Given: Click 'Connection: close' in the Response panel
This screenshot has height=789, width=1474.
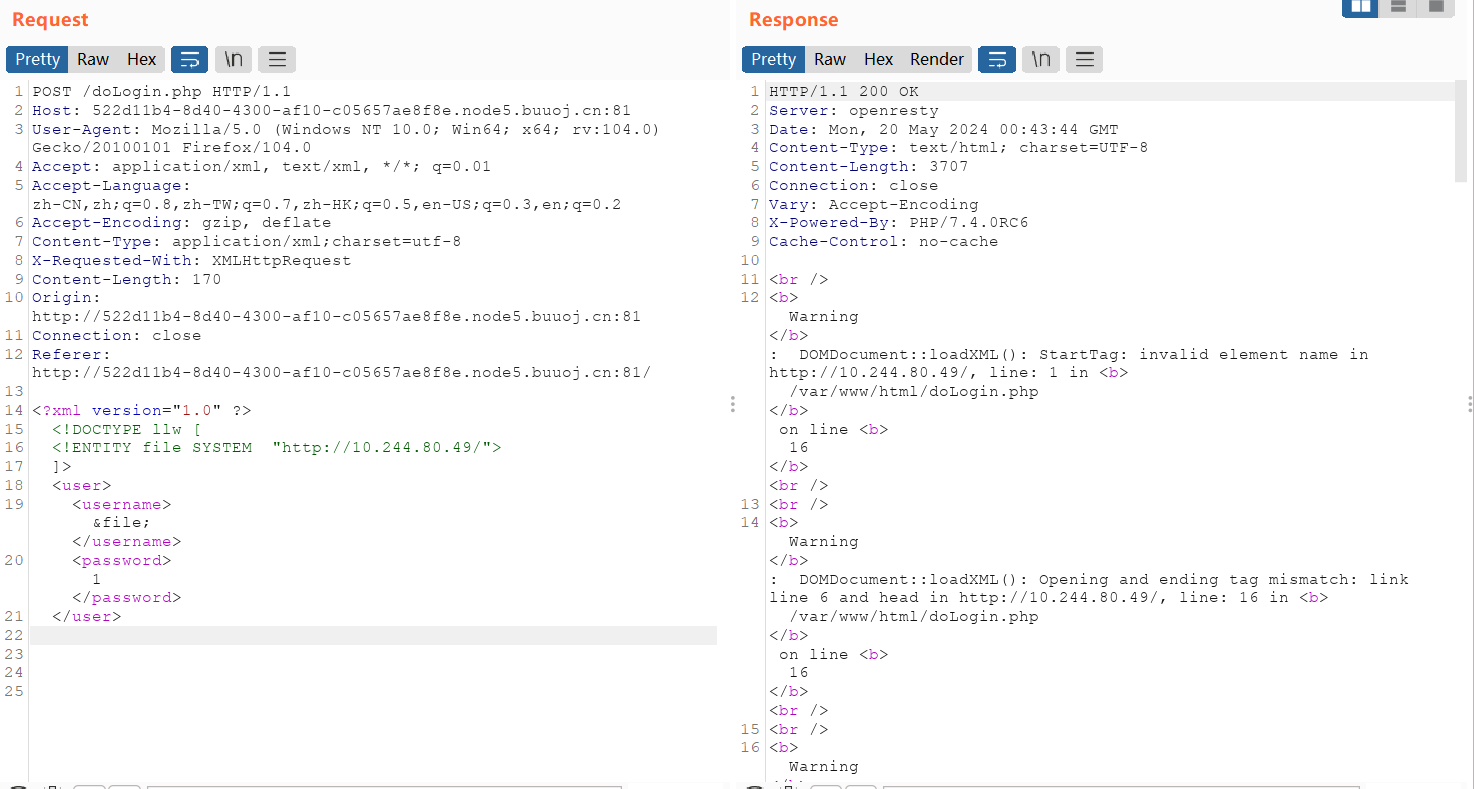Looking at the screenshot, I should pos(853,186).
